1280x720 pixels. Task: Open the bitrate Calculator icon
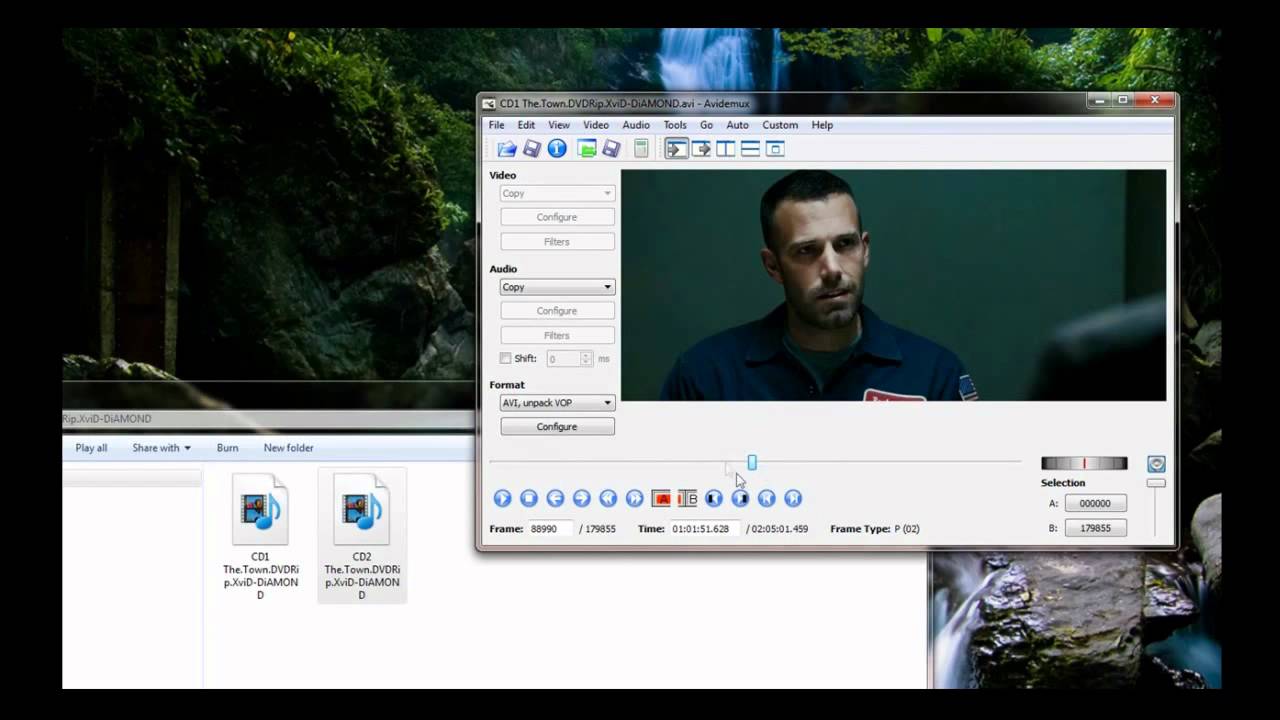[641, 149]
